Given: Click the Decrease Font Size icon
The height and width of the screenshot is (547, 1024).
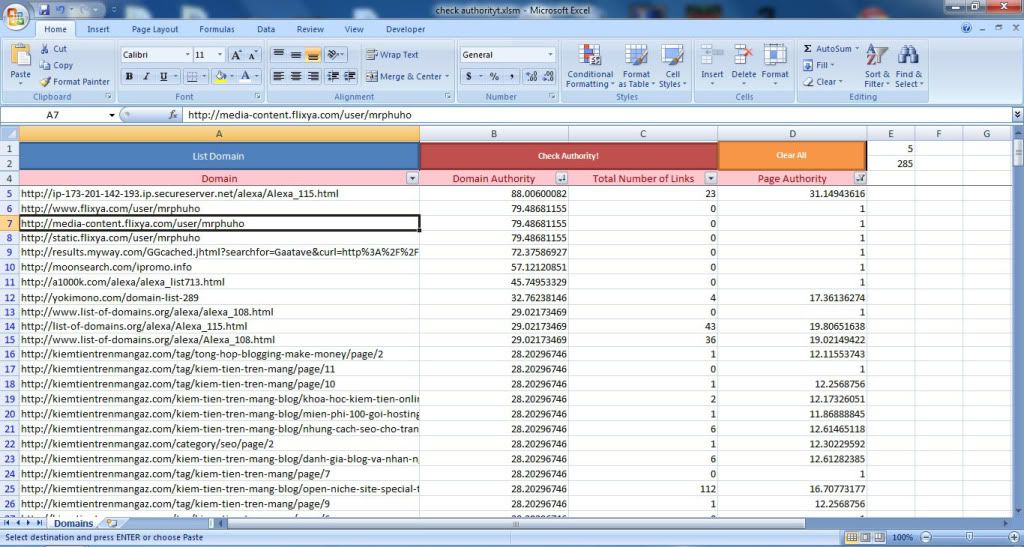Looking at the screenshot, I should (x=253, y=55).
